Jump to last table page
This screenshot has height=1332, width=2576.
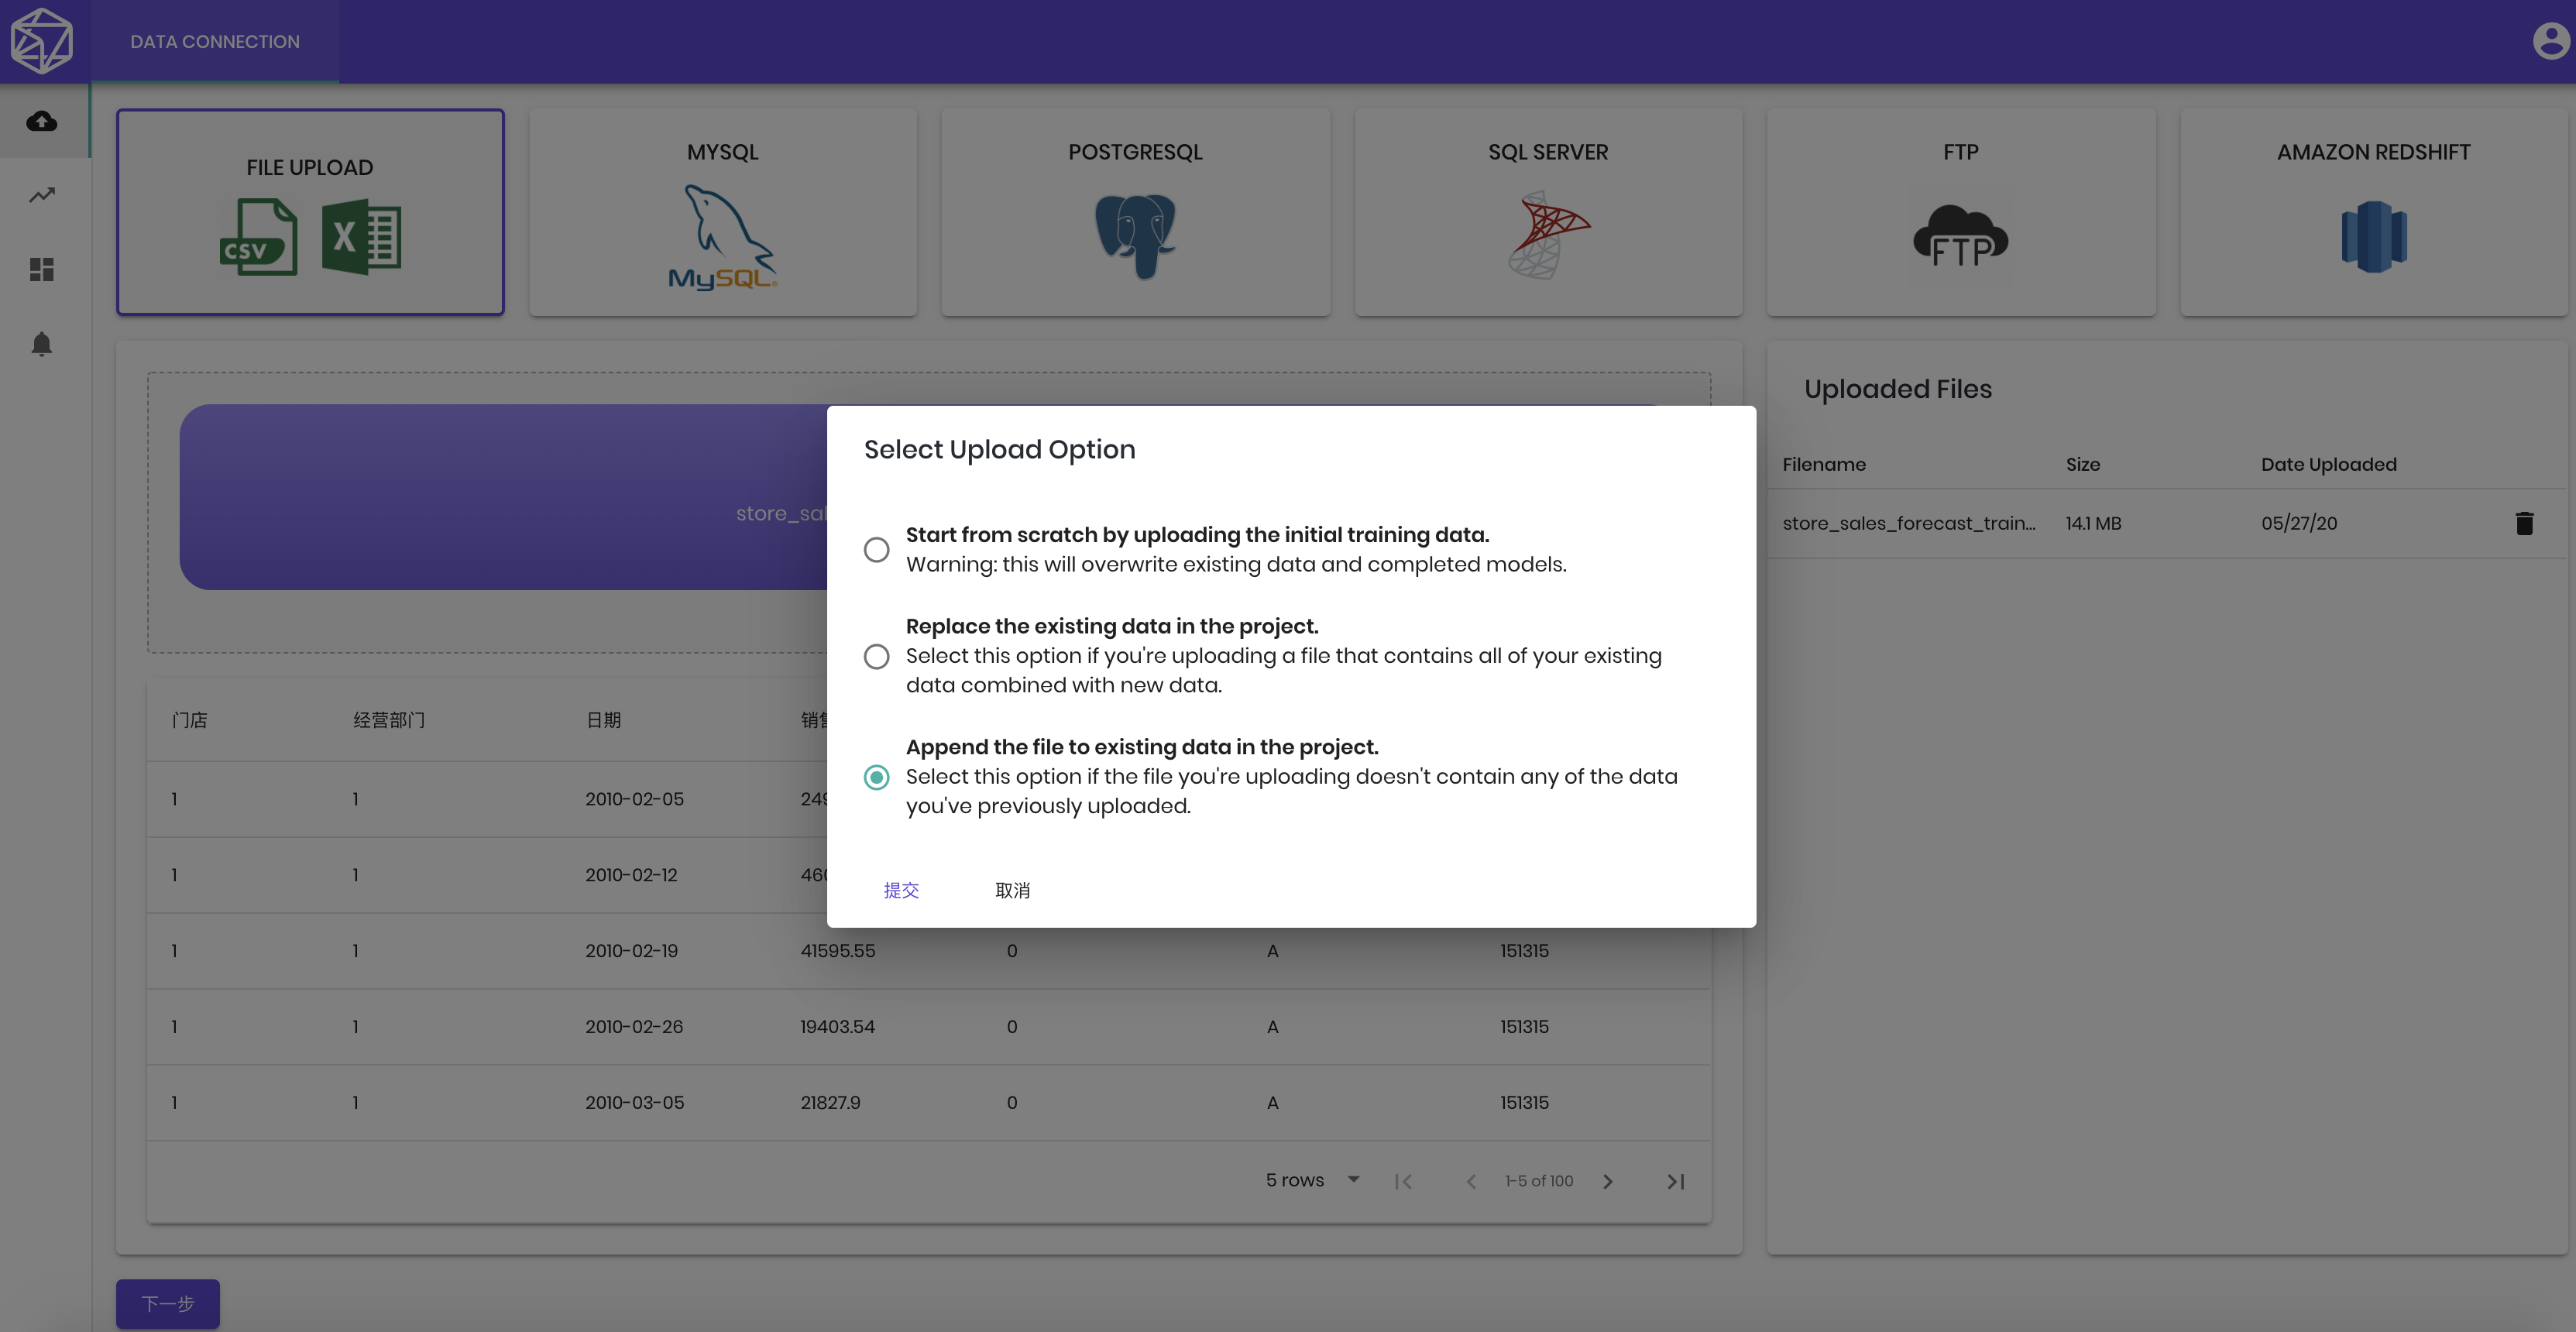coord(1676,1181)
